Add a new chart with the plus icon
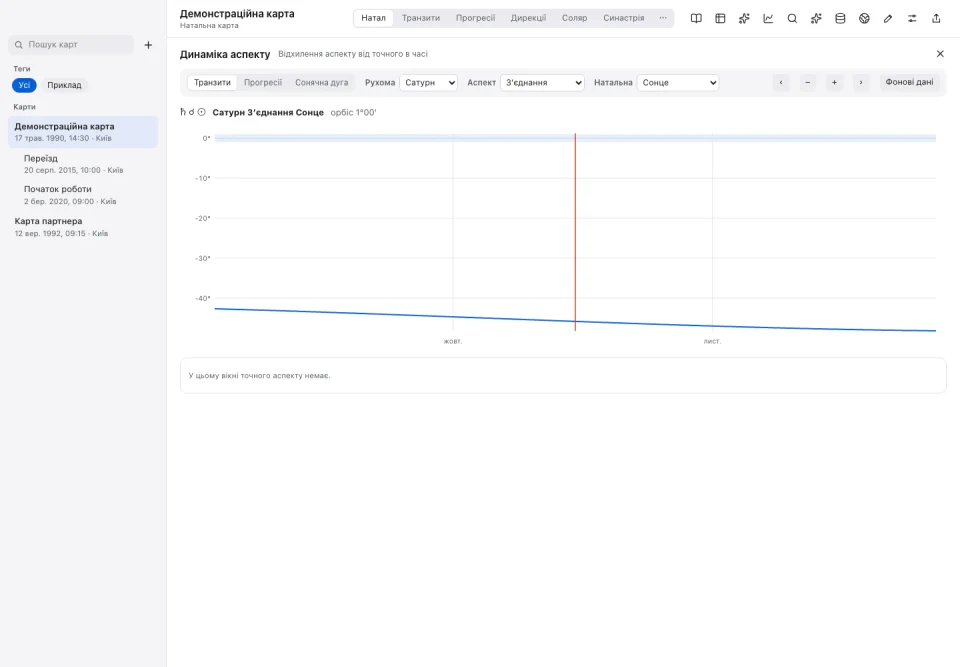960x667 pixels. [x=148, y=45]
